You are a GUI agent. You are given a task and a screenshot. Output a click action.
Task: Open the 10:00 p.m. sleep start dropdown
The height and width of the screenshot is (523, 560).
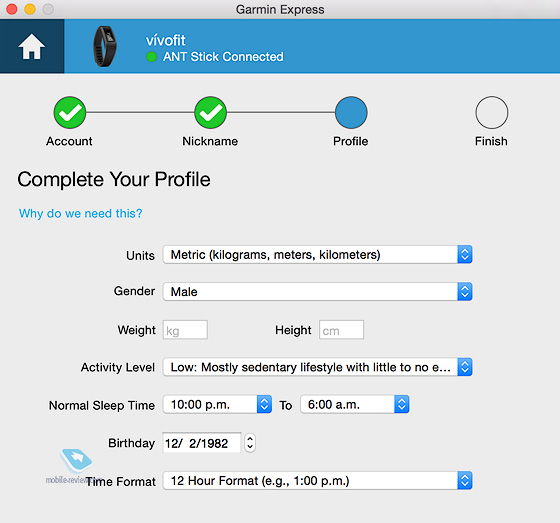point(217,404)
